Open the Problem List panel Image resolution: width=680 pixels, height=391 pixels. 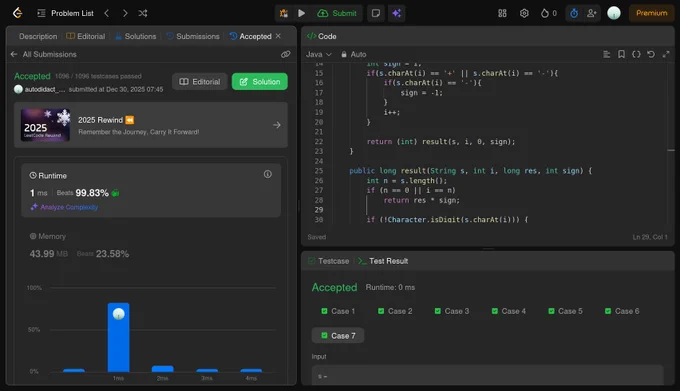coord(65,13)
